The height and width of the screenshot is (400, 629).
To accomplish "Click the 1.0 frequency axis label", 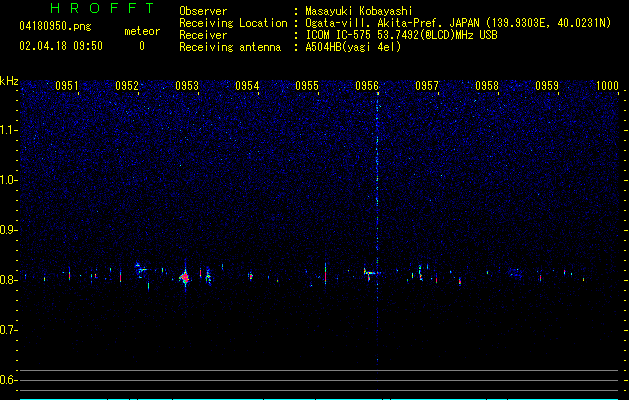I will [x=8, y=180].
